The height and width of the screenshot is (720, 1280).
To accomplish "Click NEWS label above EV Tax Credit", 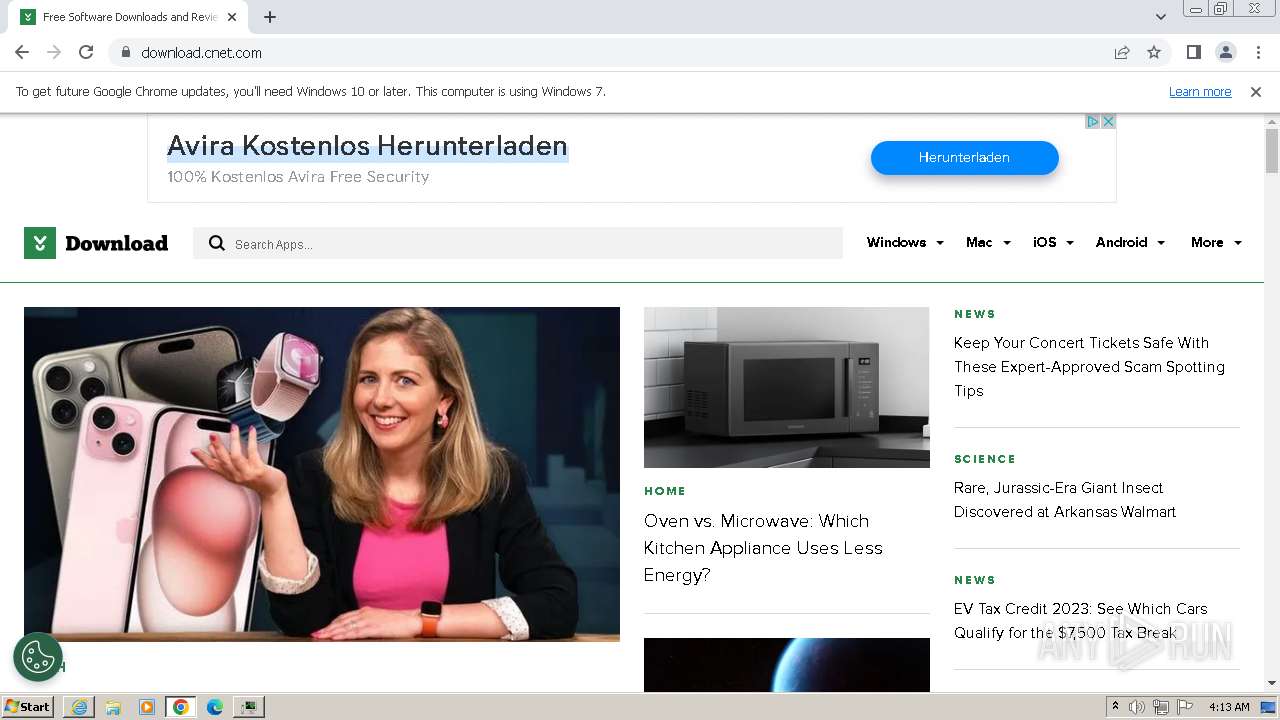I will click(975, 580).
